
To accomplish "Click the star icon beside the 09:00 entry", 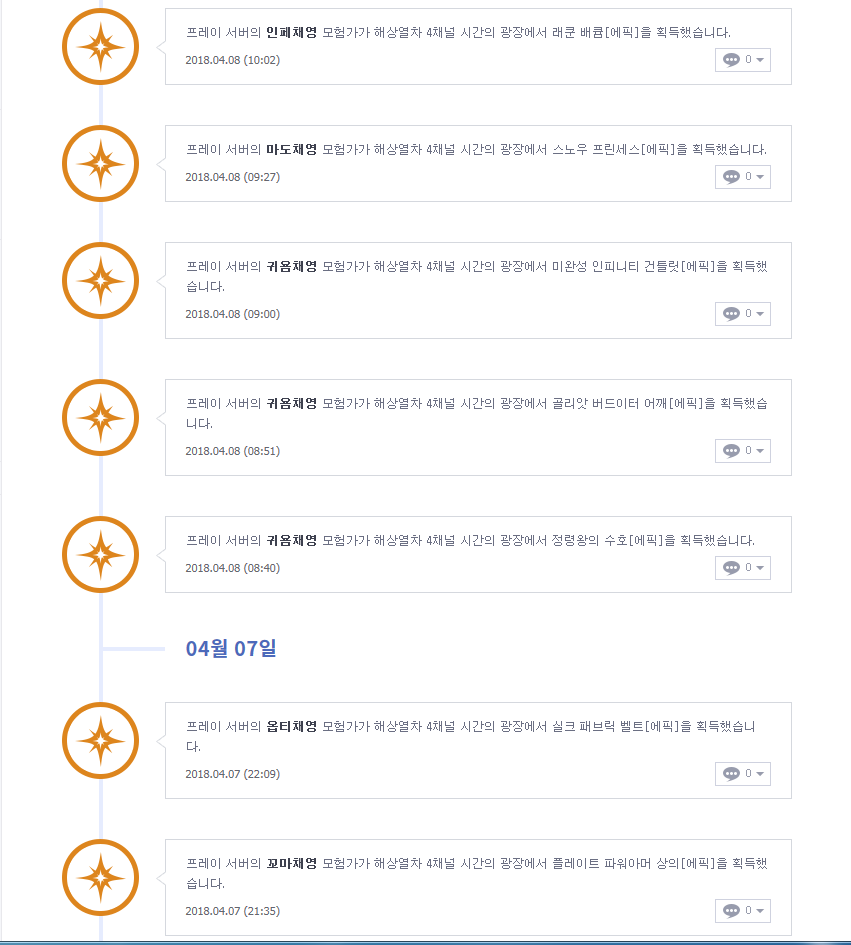I will coord(100,280).
